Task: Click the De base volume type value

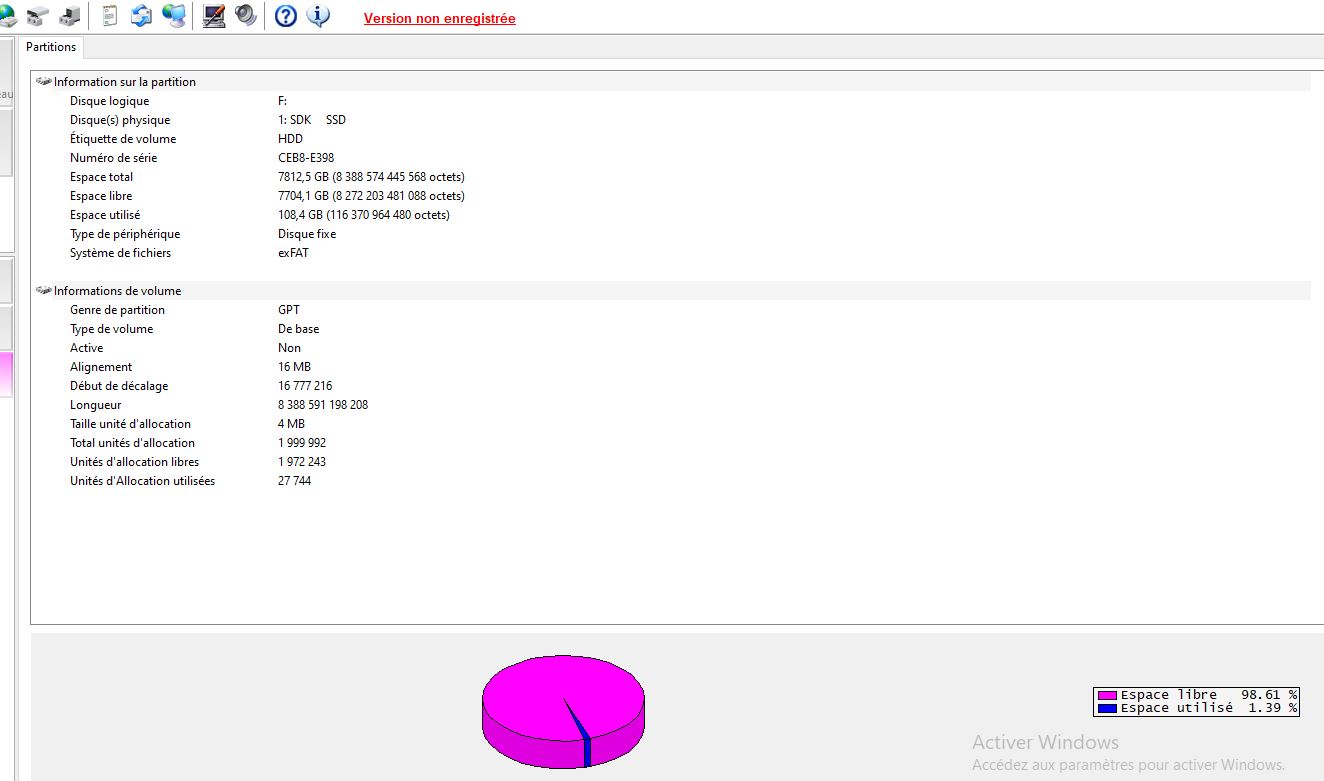Action: click(299, 329)
